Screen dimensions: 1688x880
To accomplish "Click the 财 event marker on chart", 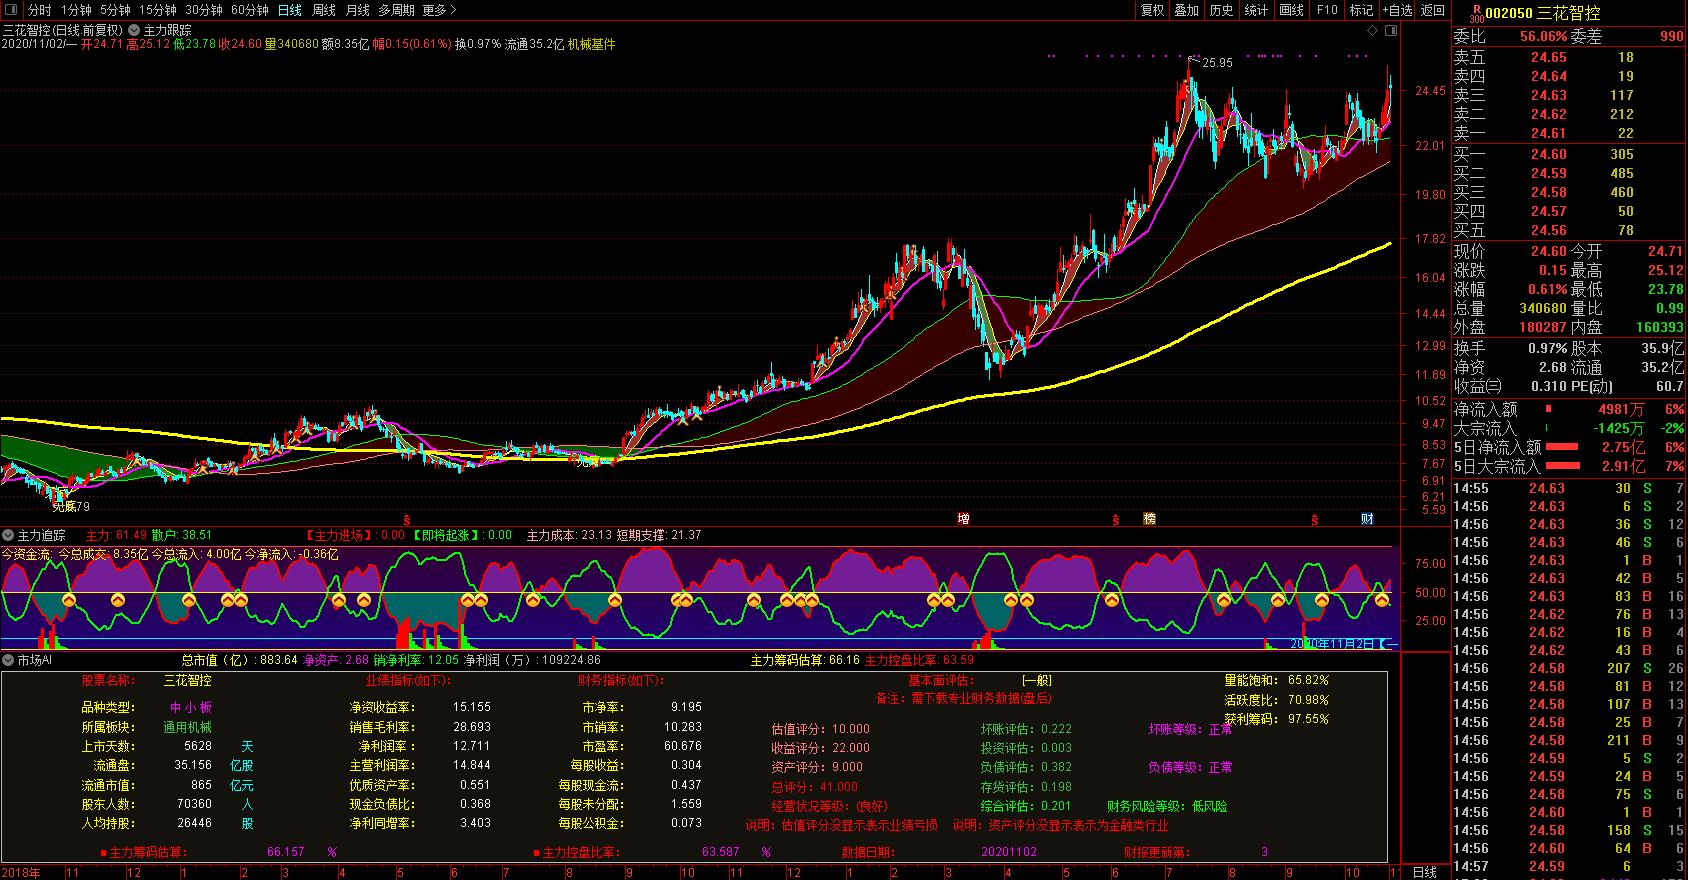I will pos(1367,518).
